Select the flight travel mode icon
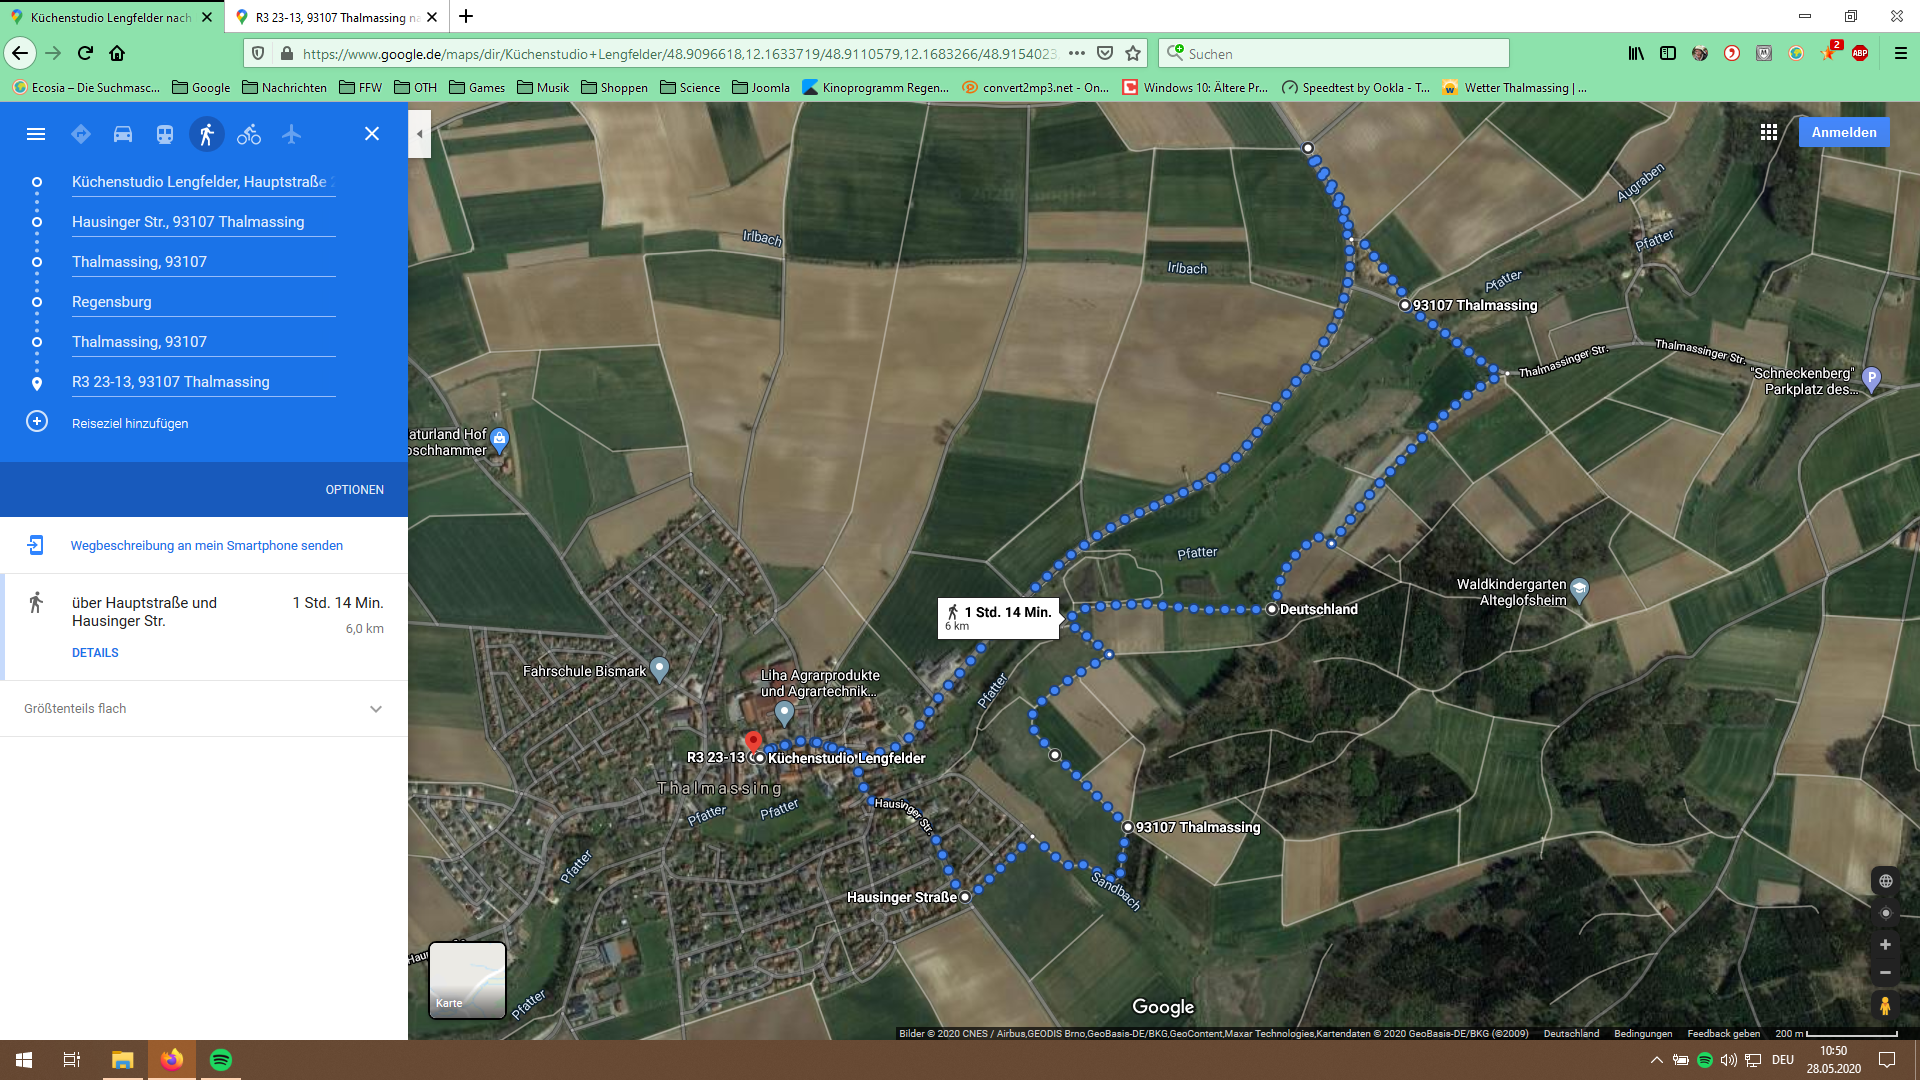 [x=291, y=134]
